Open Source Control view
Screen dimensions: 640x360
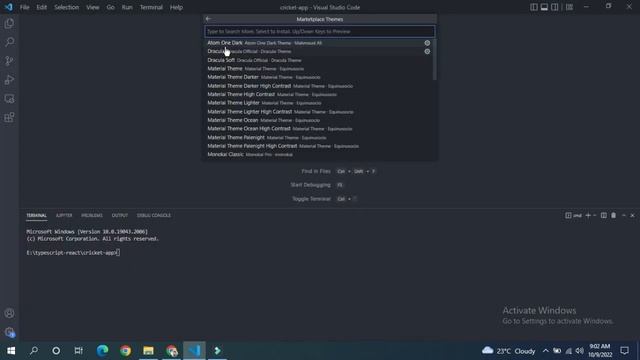pos(9,61)
